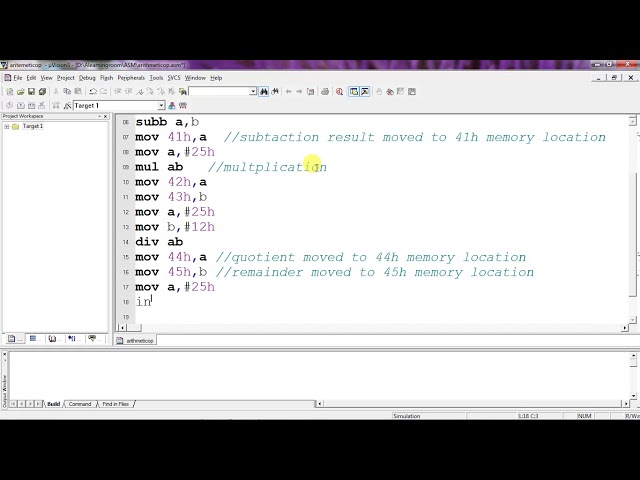Open the Tools menu

click(x=156, y=78)
